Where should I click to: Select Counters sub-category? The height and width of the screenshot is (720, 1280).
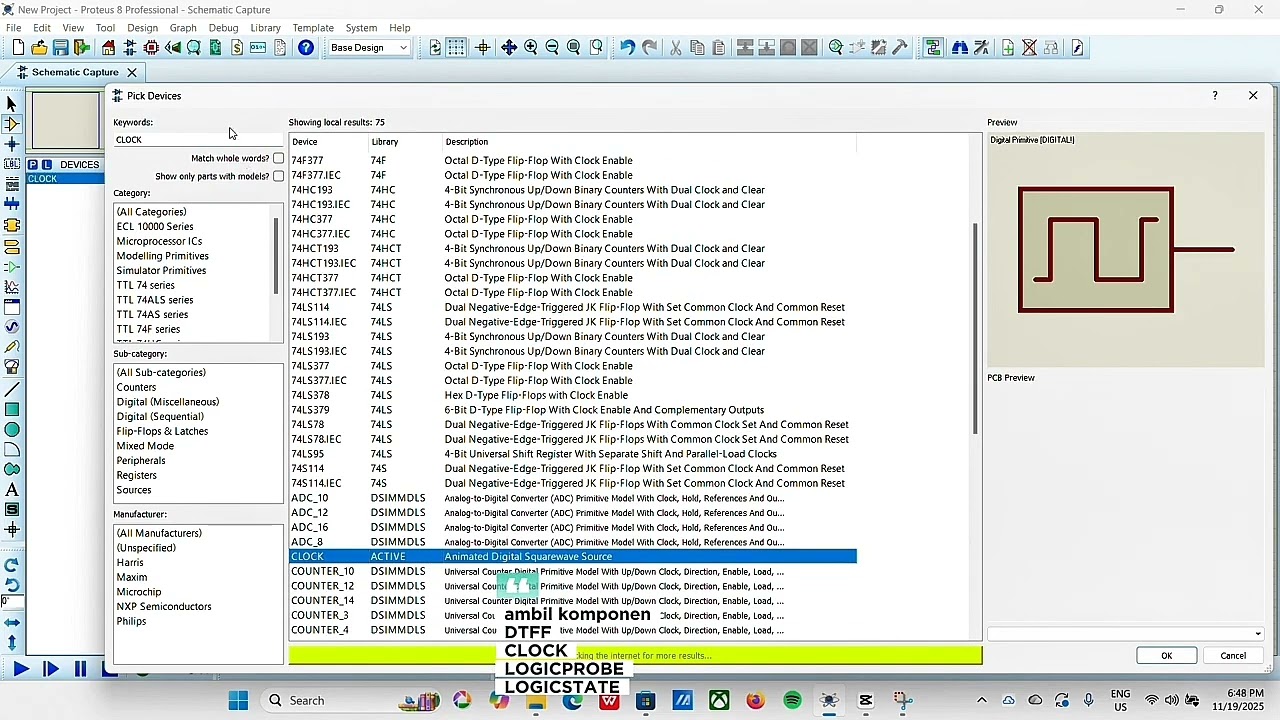pyautogui.click(x=136, y=387)
